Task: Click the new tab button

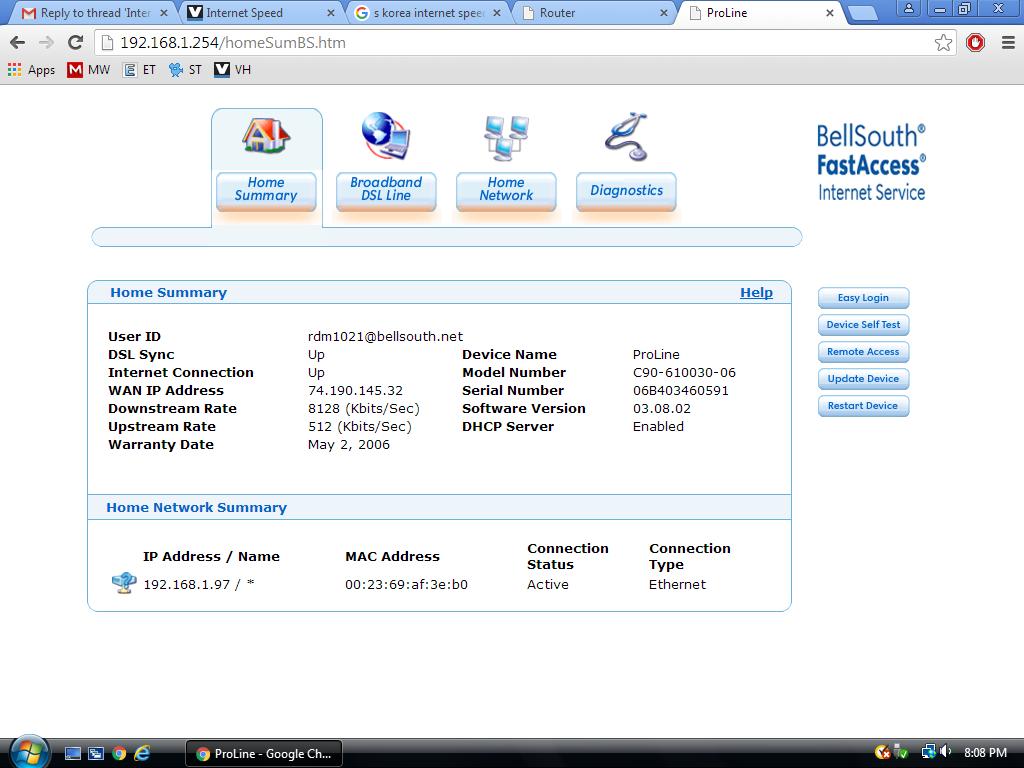Action: coord(863,13)
